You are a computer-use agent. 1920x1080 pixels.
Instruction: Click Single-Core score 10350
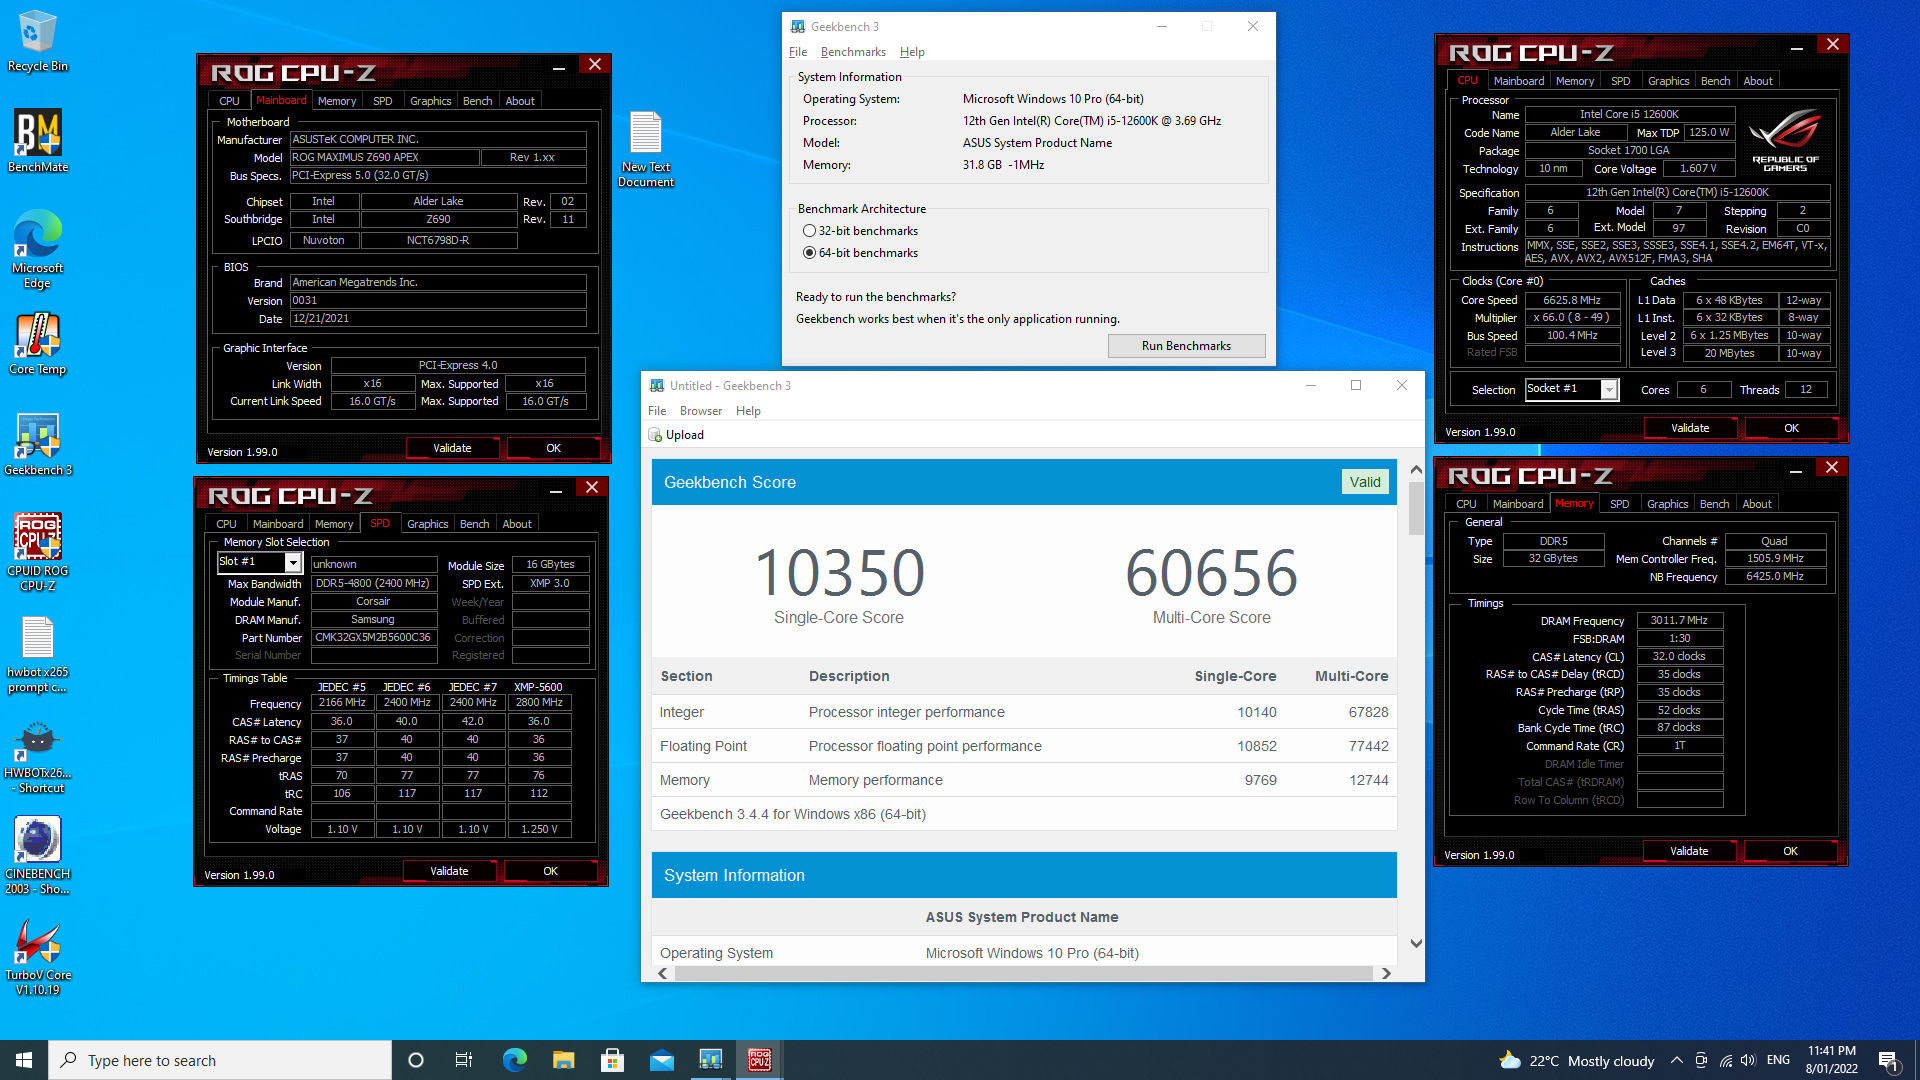pyautogui.click(x=839, y=573)
